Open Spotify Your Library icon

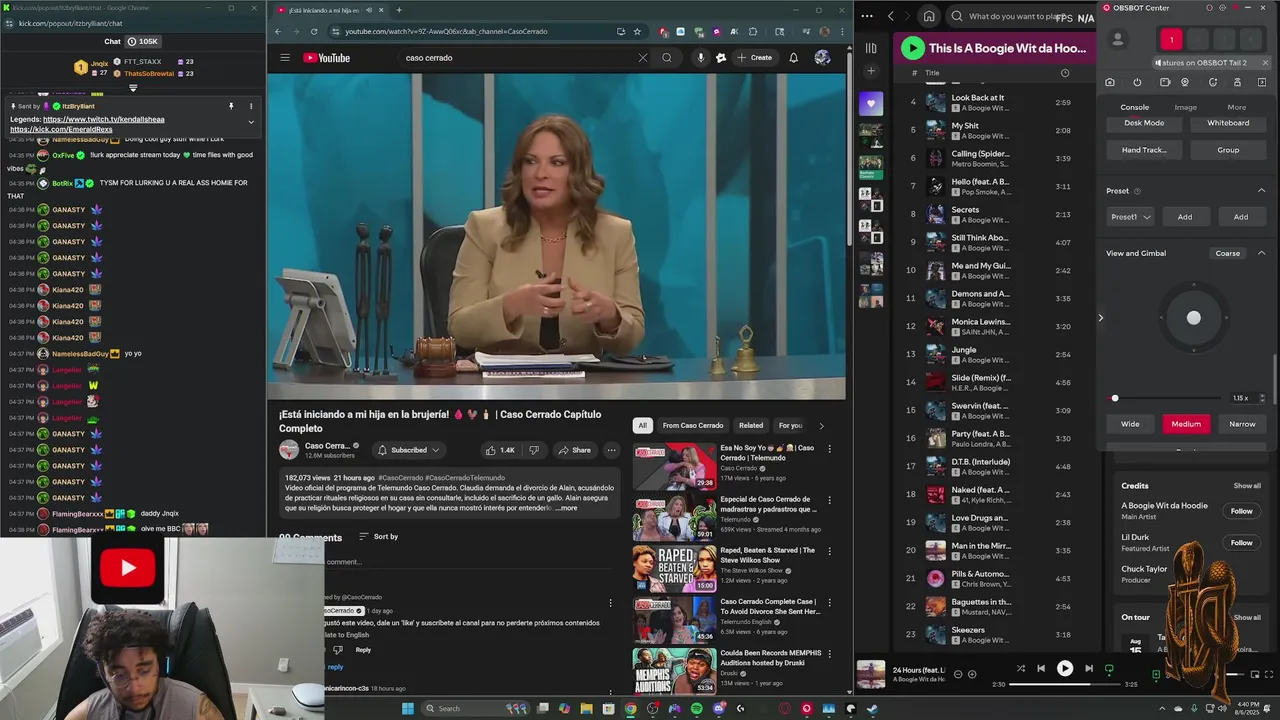coord(871,48)
